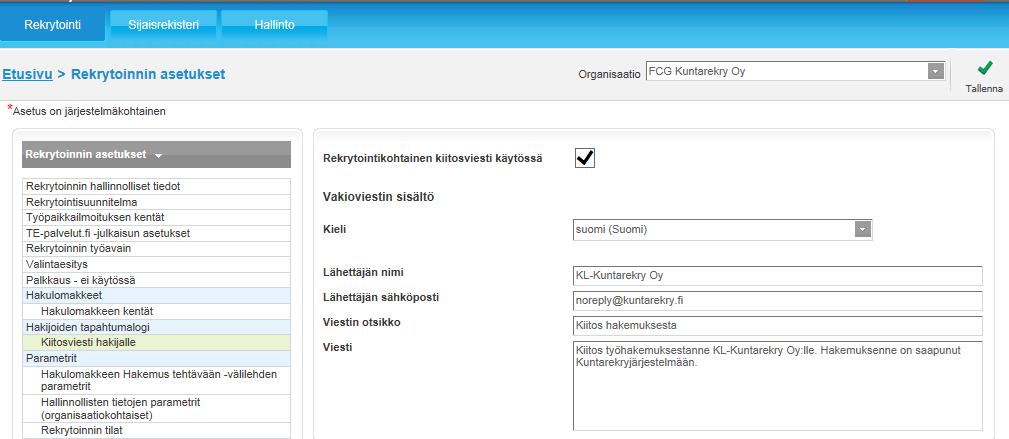Expand the Rekrytoinnin asetukset panel header
This screenshot has height=439, width=1009.
[x=156, y=154]
